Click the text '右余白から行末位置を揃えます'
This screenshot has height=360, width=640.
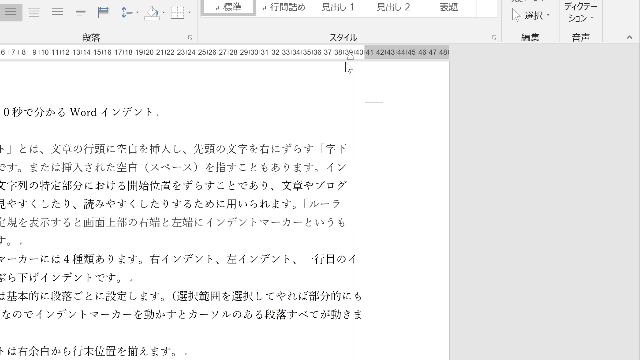[x=93, y=351]
